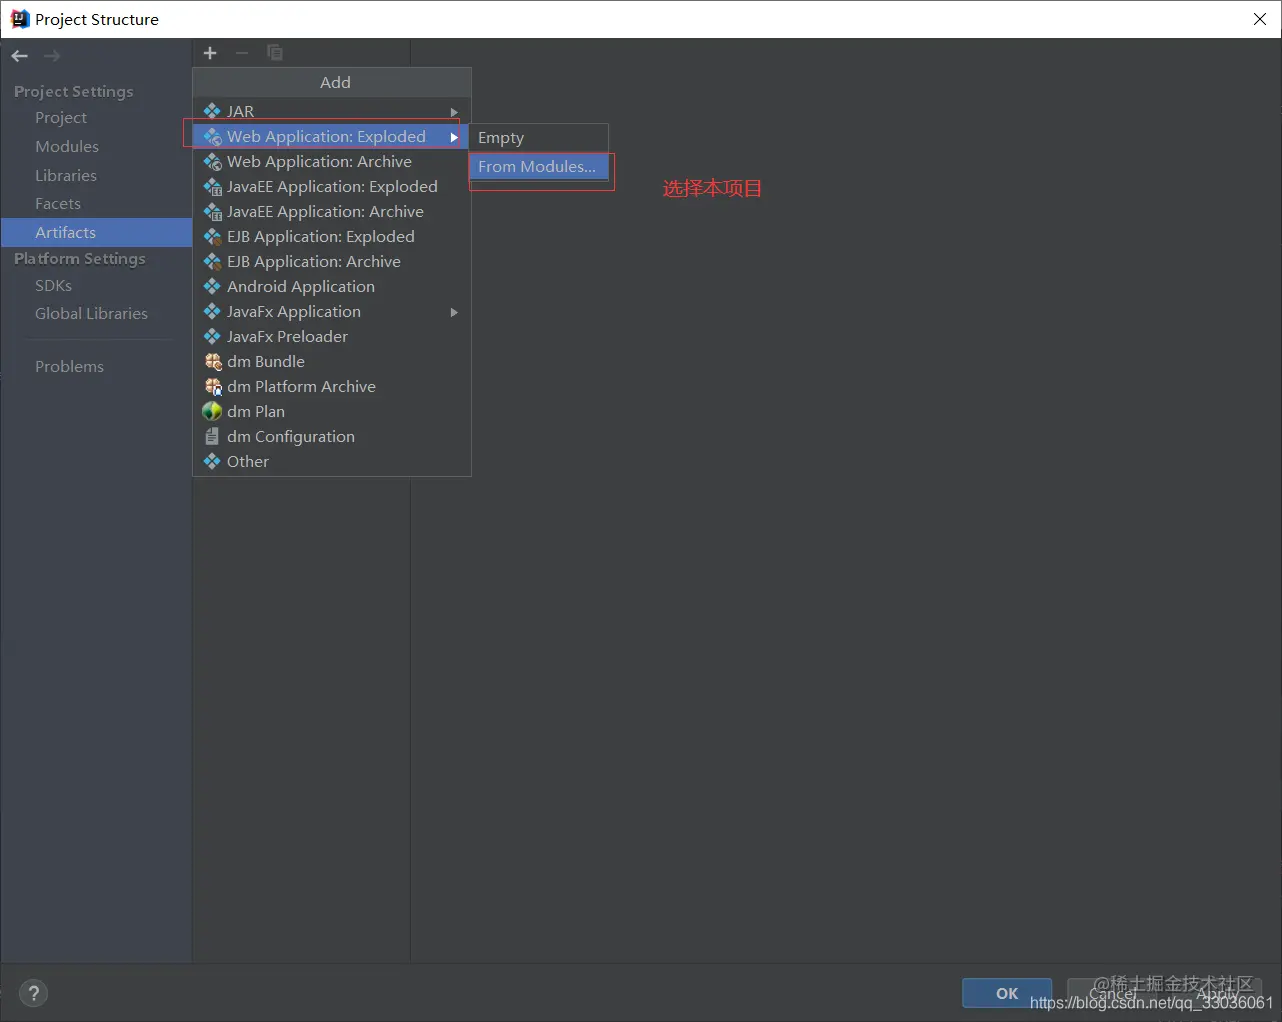Click the Cancel button
Screen dimensions: 1282x1022
pyautogui.click(x=1112, y=993)
